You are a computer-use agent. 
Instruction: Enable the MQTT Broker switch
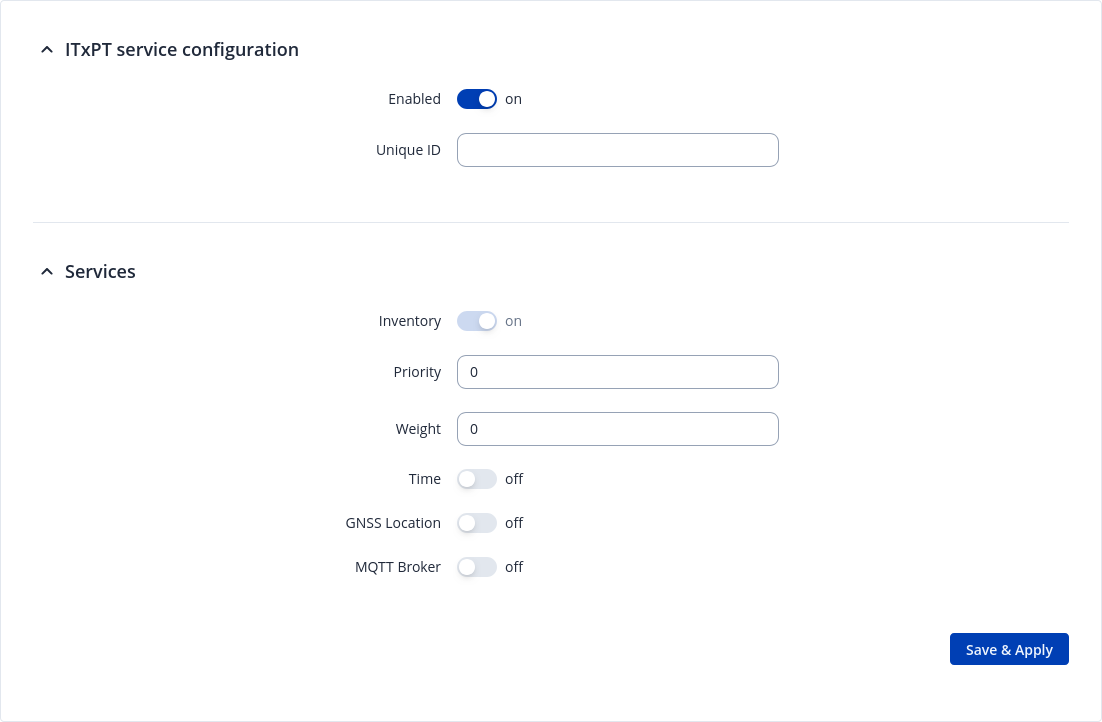tap(477, 567)
